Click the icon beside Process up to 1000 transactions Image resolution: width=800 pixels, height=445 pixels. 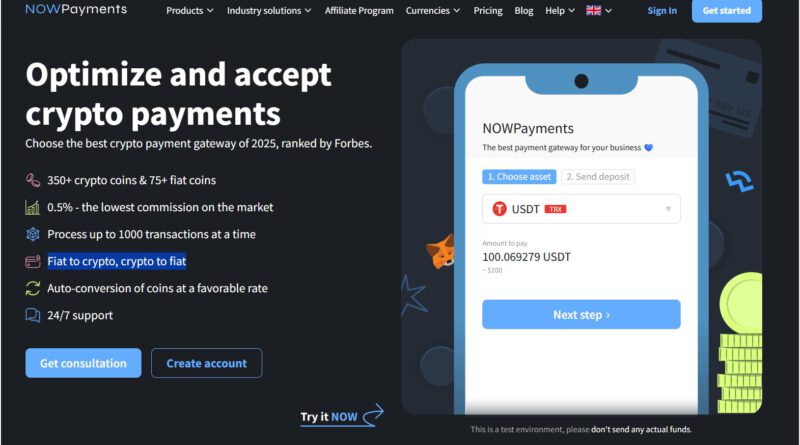33,234
